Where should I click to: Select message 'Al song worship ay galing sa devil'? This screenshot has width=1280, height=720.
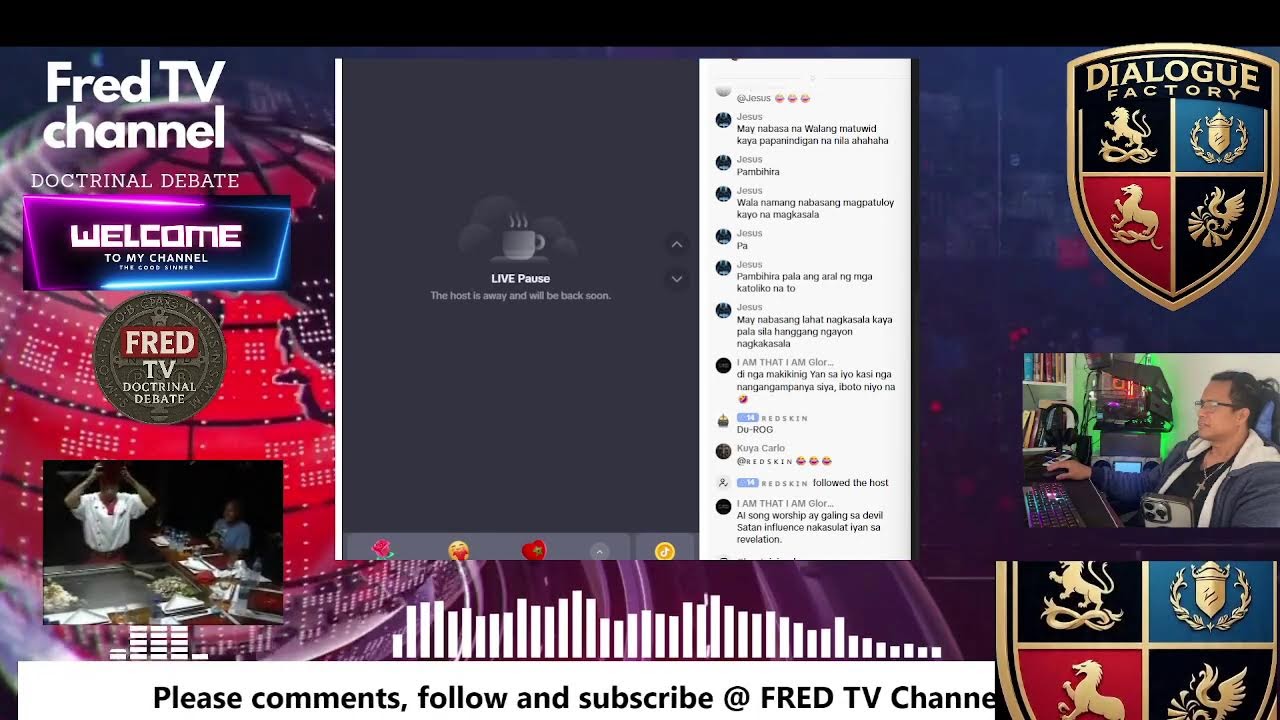[809, 527]
